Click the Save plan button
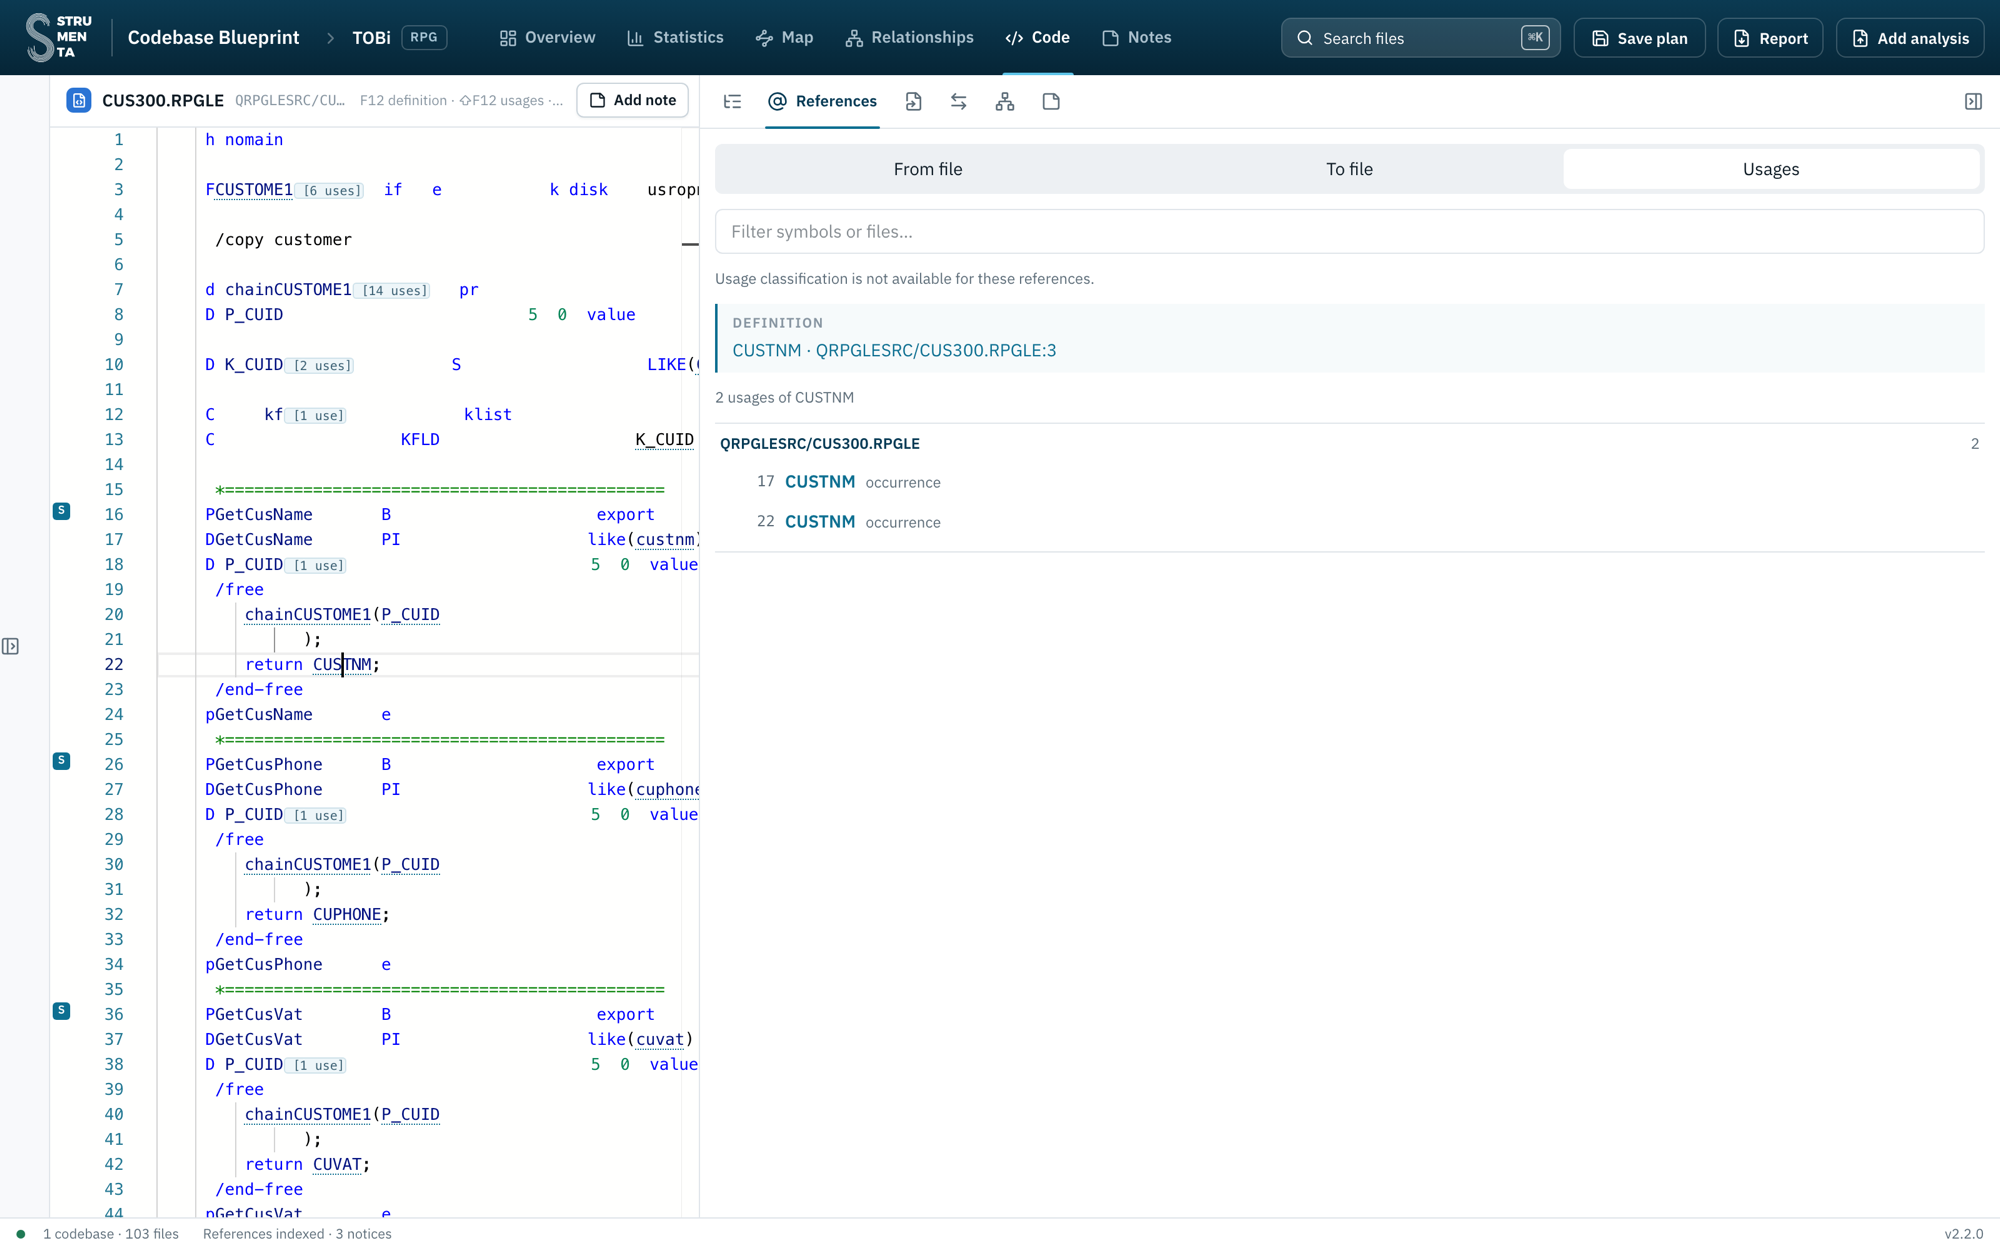Screen dimensions: 2000x1250 tap(1639, 38)
